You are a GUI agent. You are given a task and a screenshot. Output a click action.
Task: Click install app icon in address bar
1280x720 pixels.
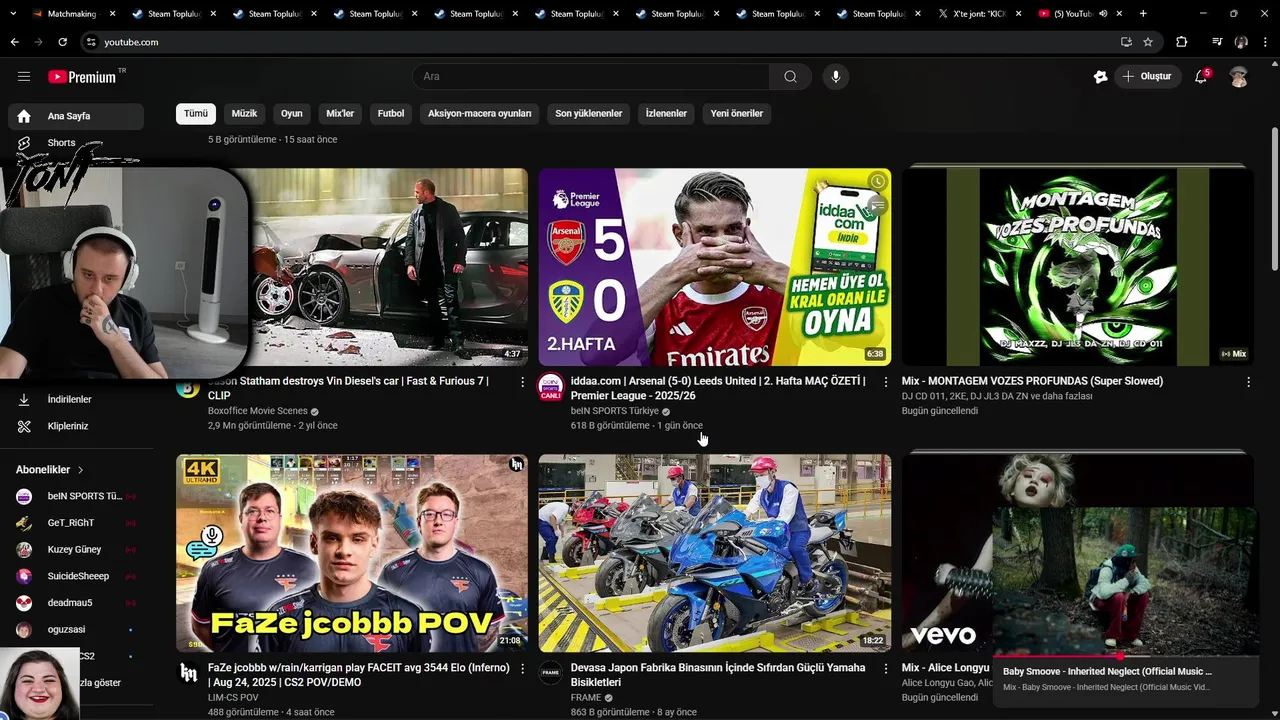(1126, 42)
